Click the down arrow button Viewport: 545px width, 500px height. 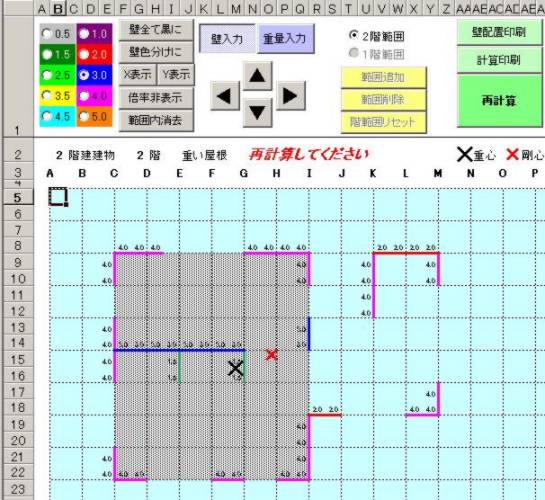pos(257,113)
